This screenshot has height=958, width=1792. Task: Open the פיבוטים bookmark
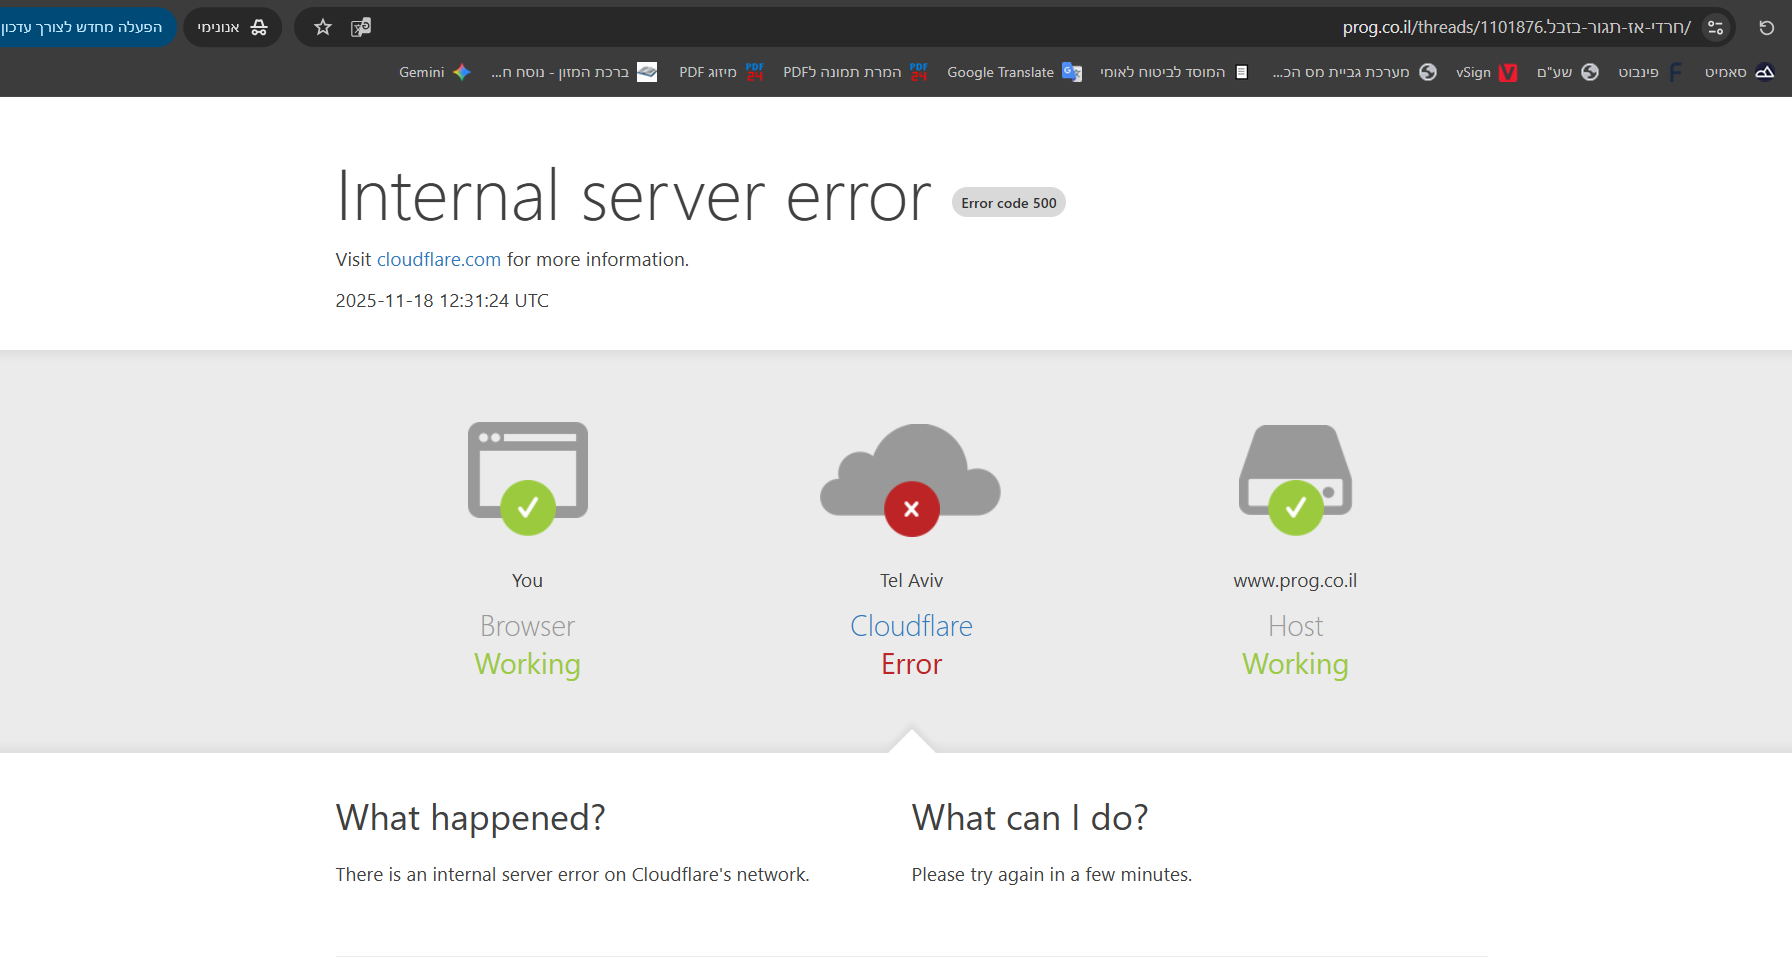1651,72
